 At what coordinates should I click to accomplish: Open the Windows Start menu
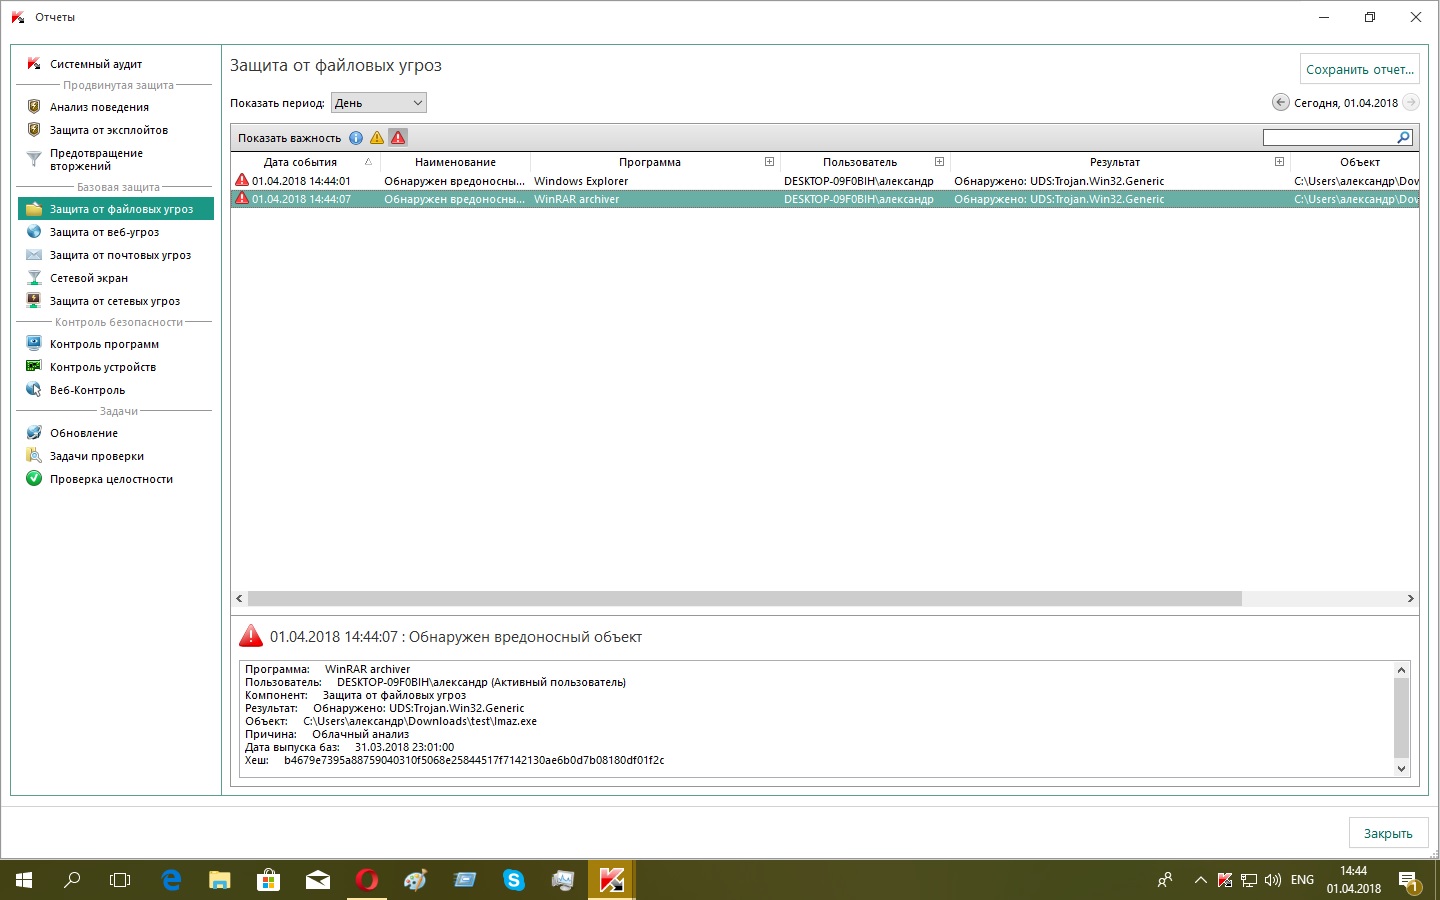click(24, 880)
